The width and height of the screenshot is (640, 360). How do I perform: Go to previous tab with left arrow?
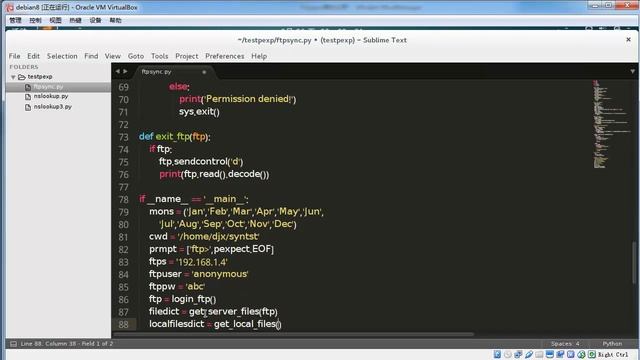click(x=118, y=71)
